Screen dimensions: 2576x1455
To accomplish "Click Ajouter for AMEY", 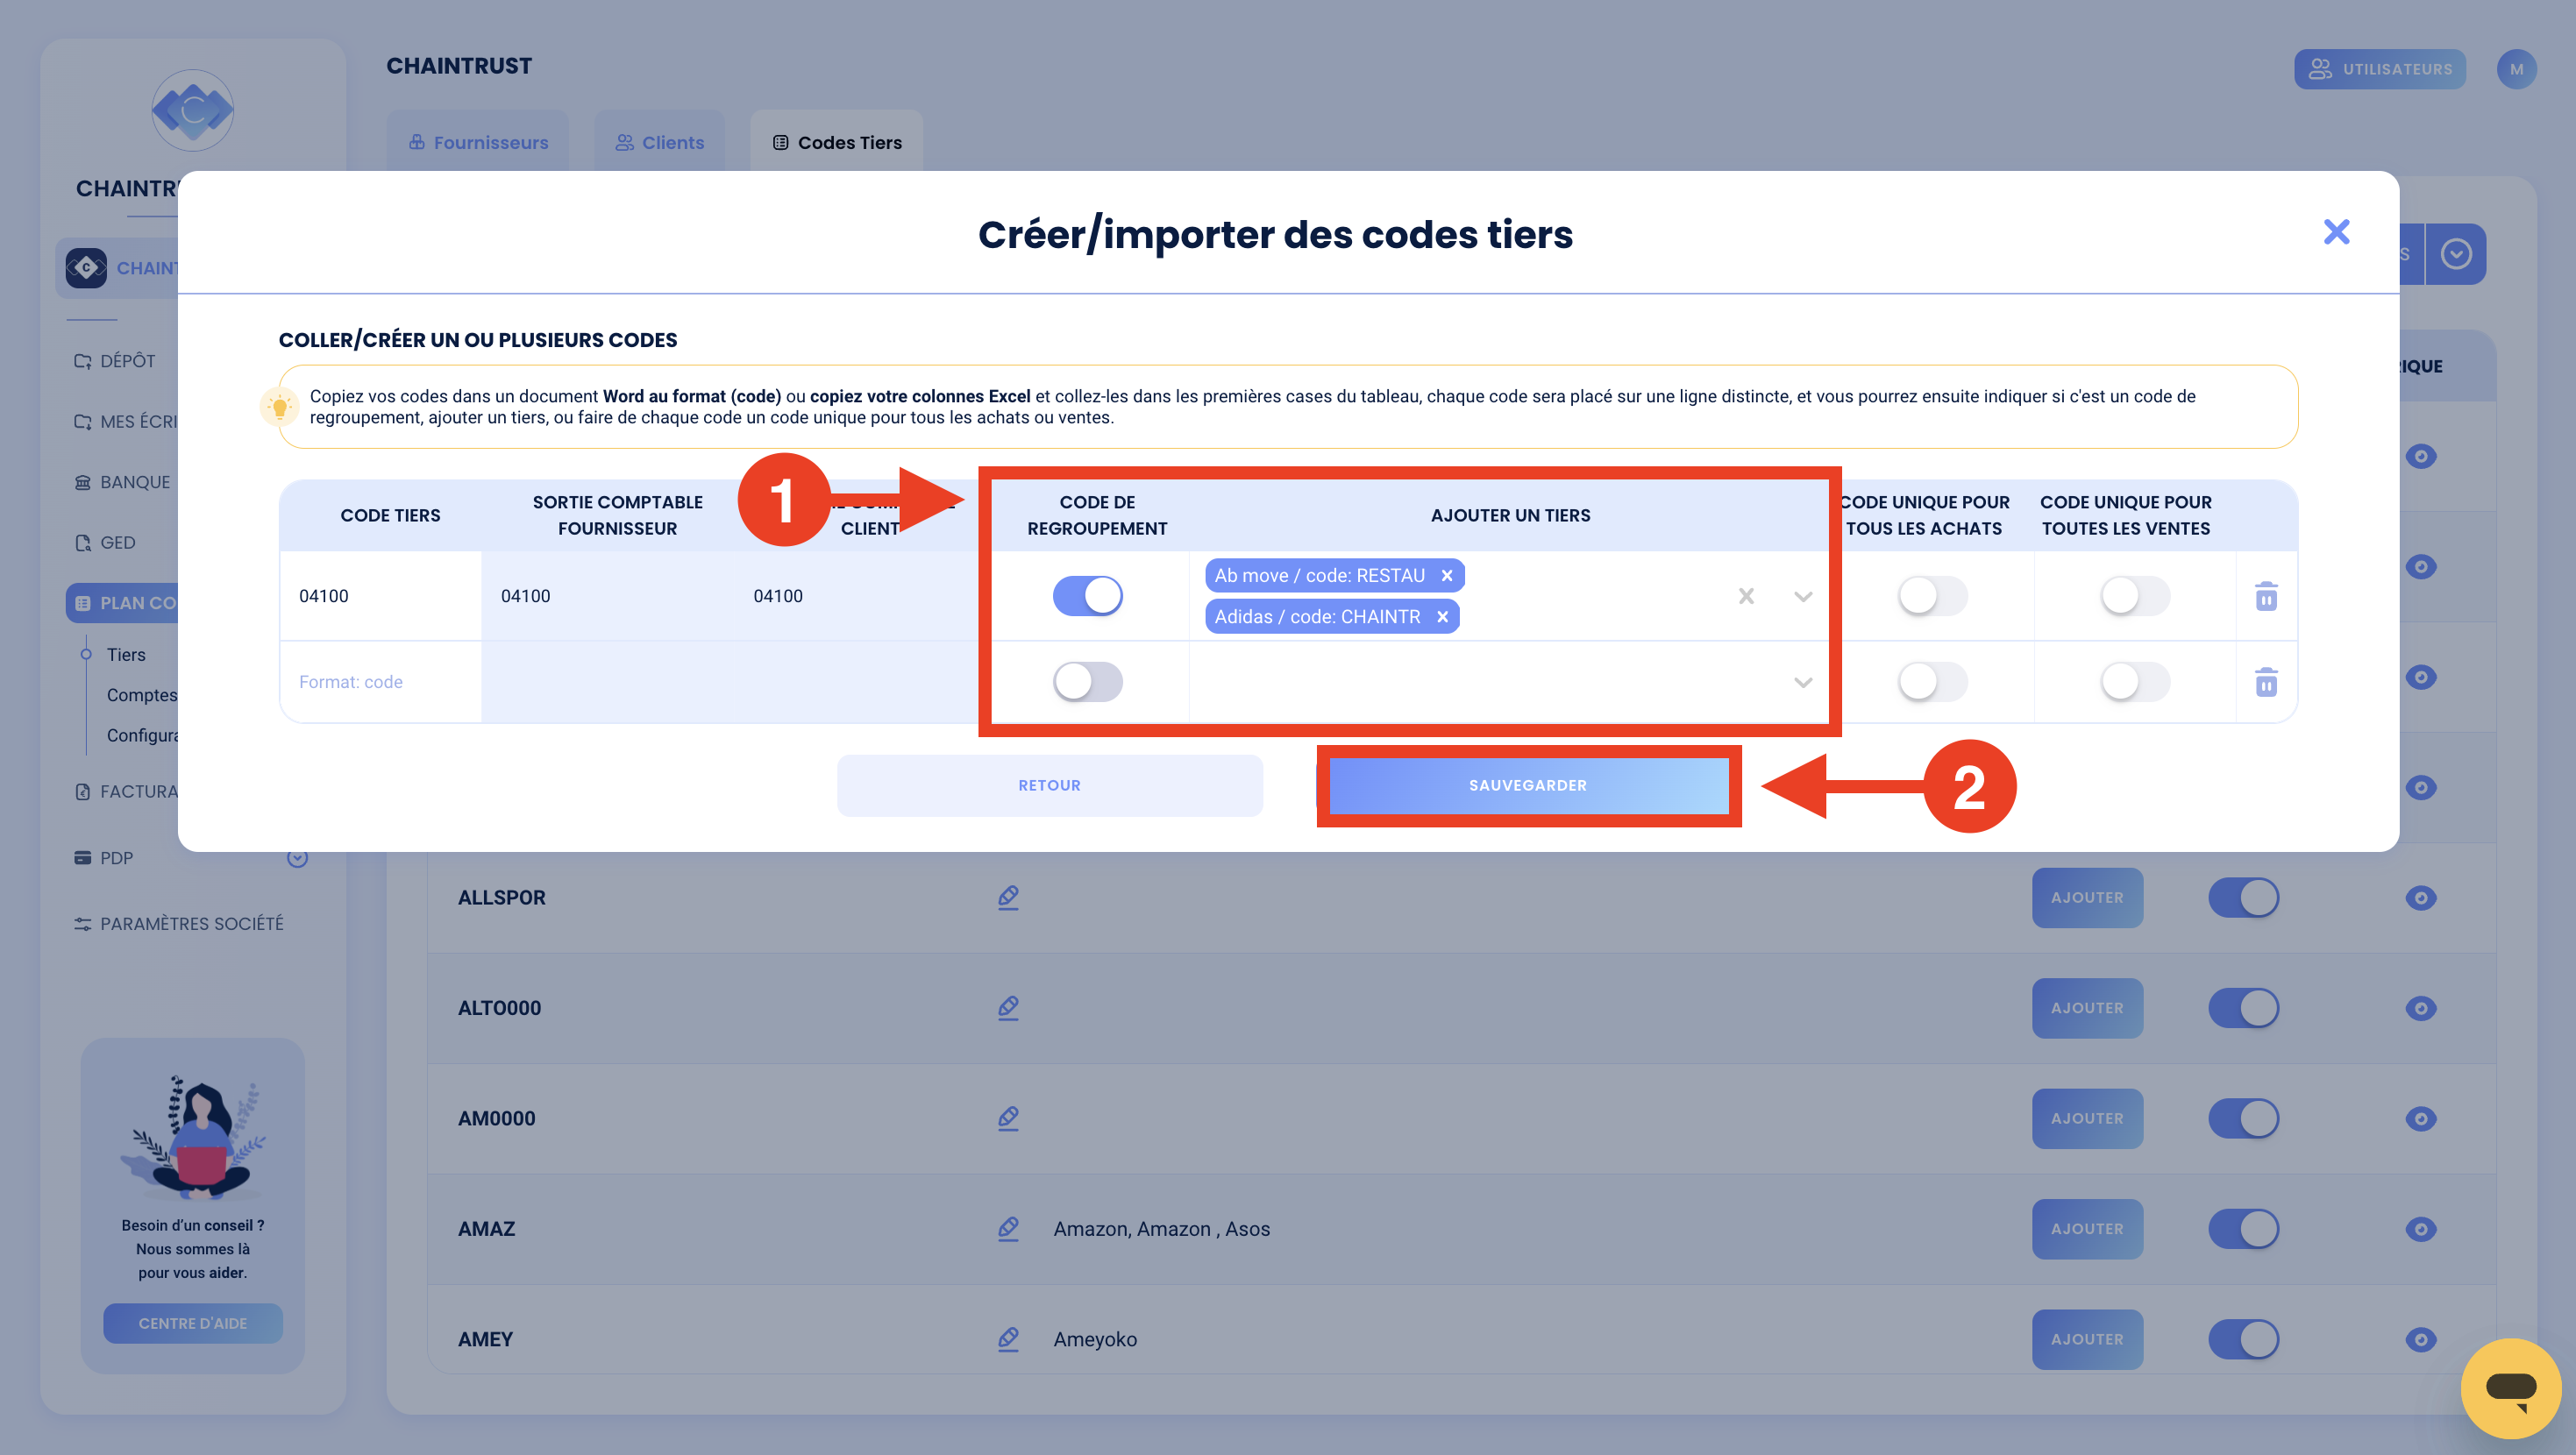I will tap(2087, 1339).
